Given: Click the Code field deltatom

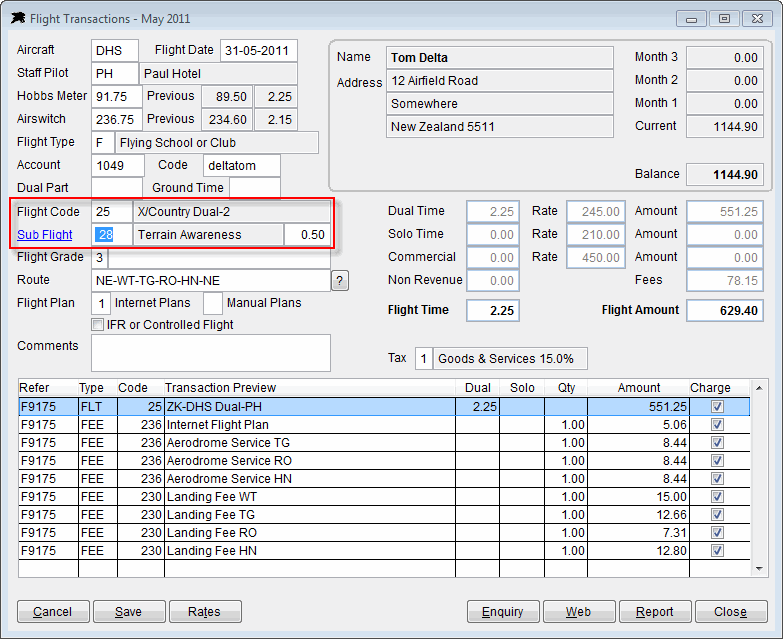Looking at the screenshot, I should 242,165.
